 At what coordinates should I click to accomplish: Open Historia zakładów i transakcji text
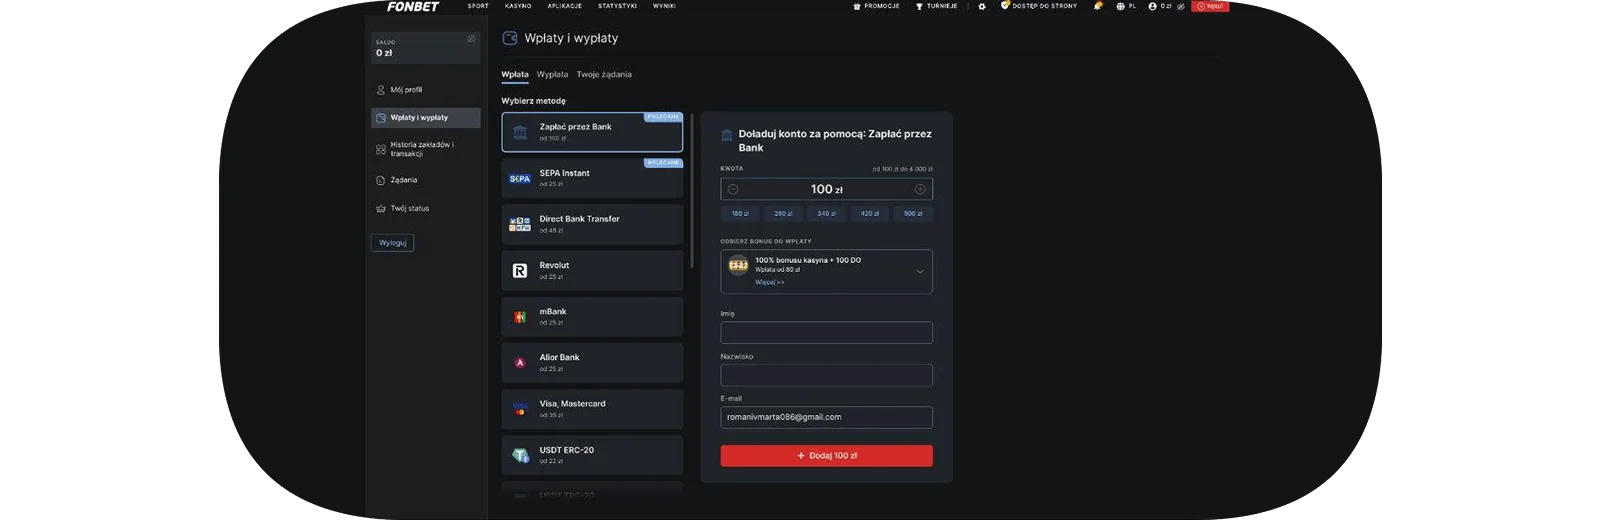(422, 149)
